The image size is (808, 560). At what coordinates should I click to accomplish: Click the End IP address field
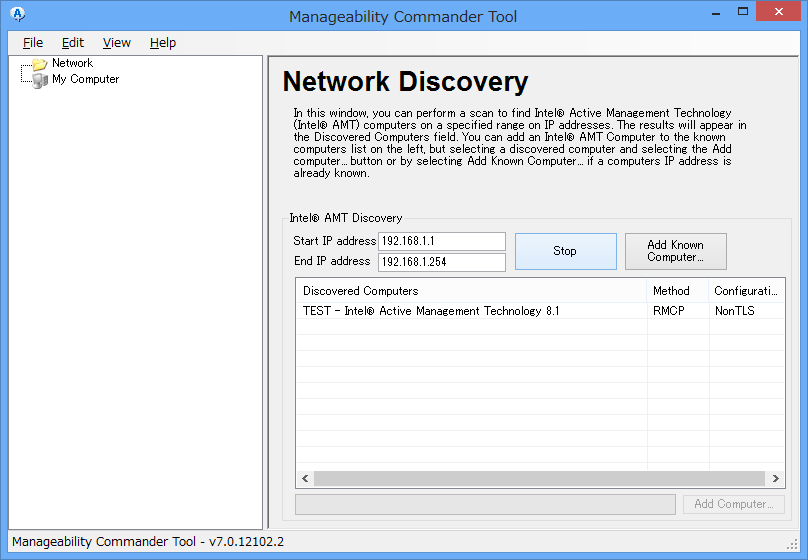pos(442,262)
